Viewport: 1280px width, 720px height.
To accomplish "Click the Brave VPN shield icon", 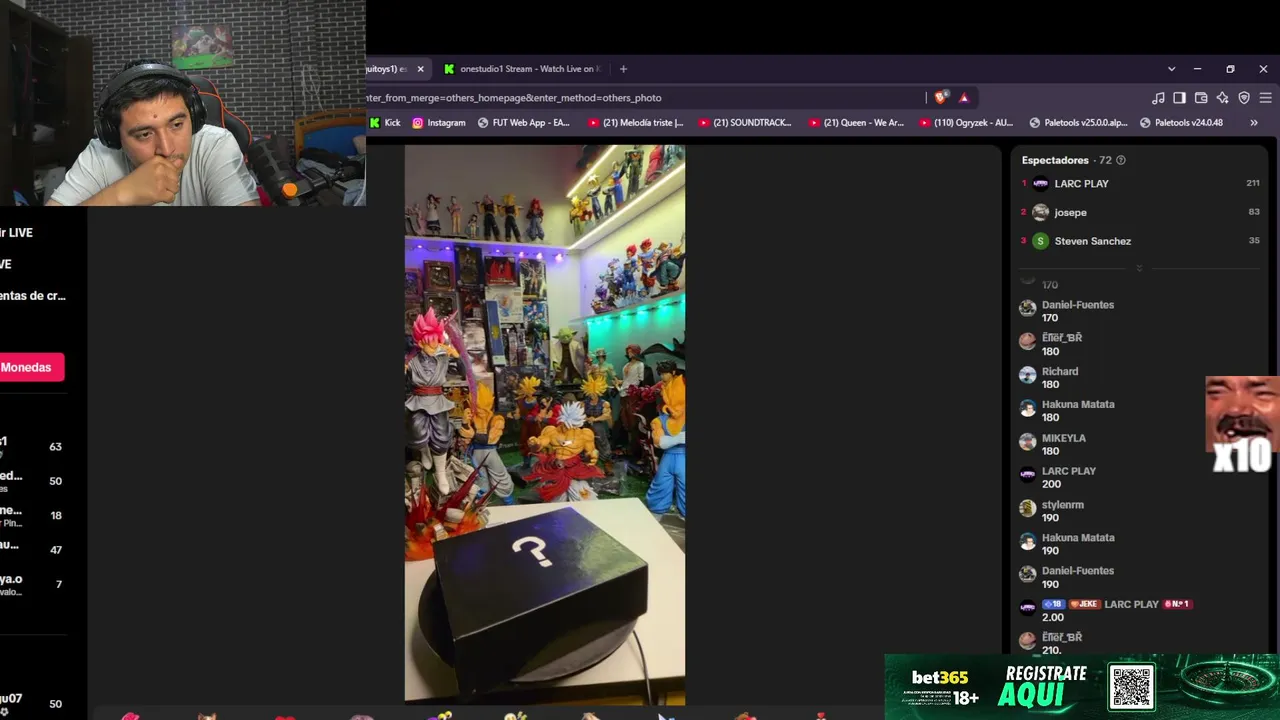I will (1244, 98).
